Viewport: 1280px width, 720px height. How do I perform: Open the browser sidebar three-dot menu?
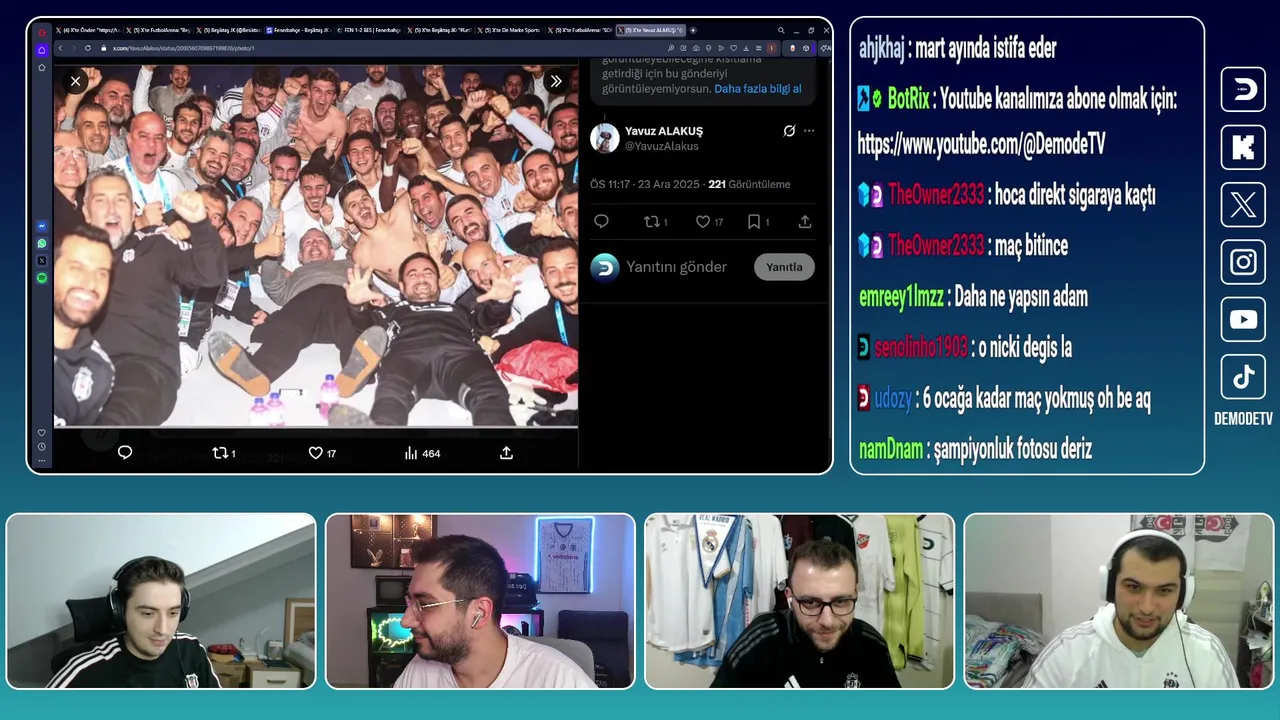[x=42, y=461]
